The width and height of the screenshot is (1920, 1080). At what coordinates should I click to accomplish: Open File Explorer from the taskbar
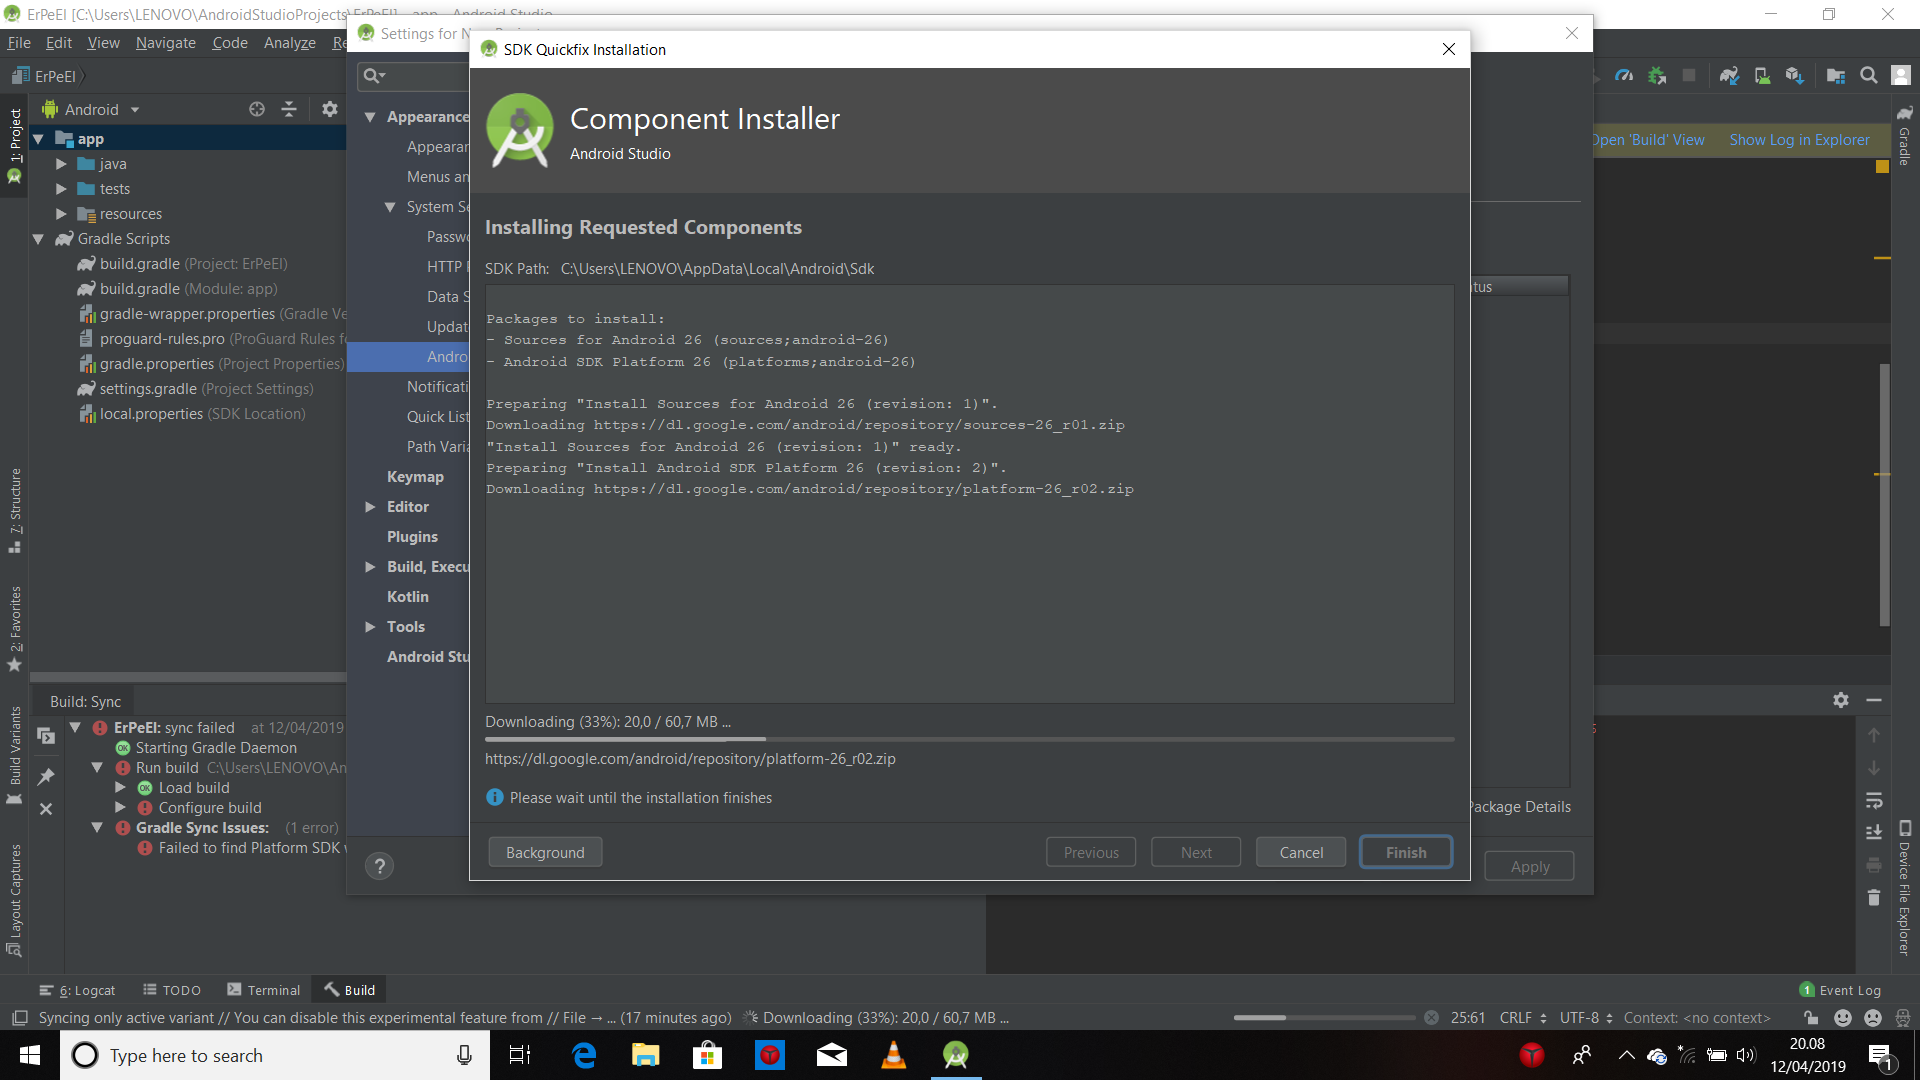[x=645, y=1055]
